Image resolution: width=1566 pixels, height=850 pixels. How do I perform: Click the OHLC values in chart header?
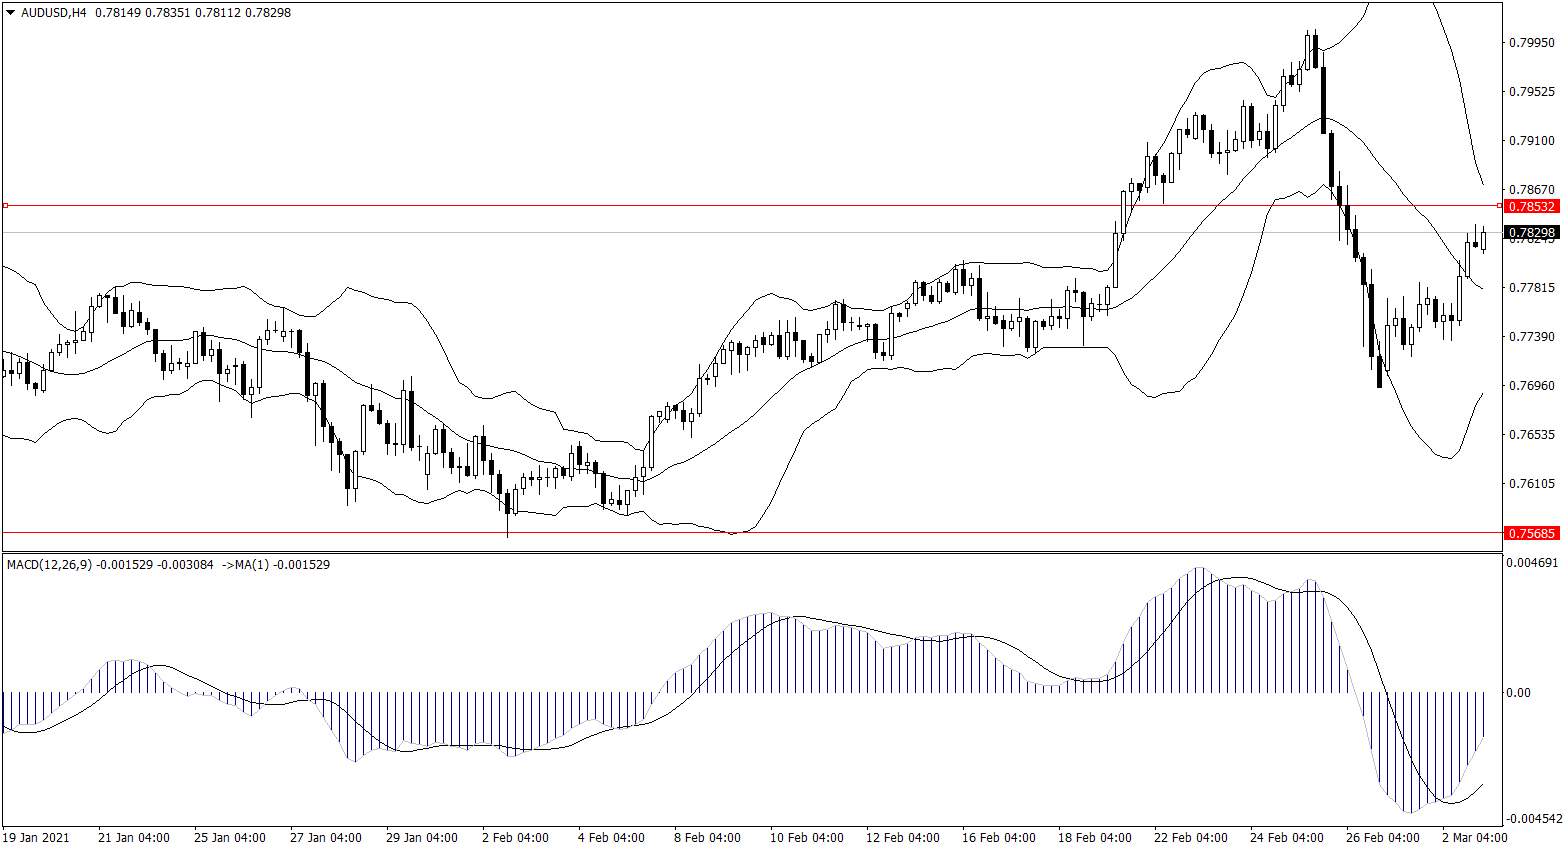point(193,13)
